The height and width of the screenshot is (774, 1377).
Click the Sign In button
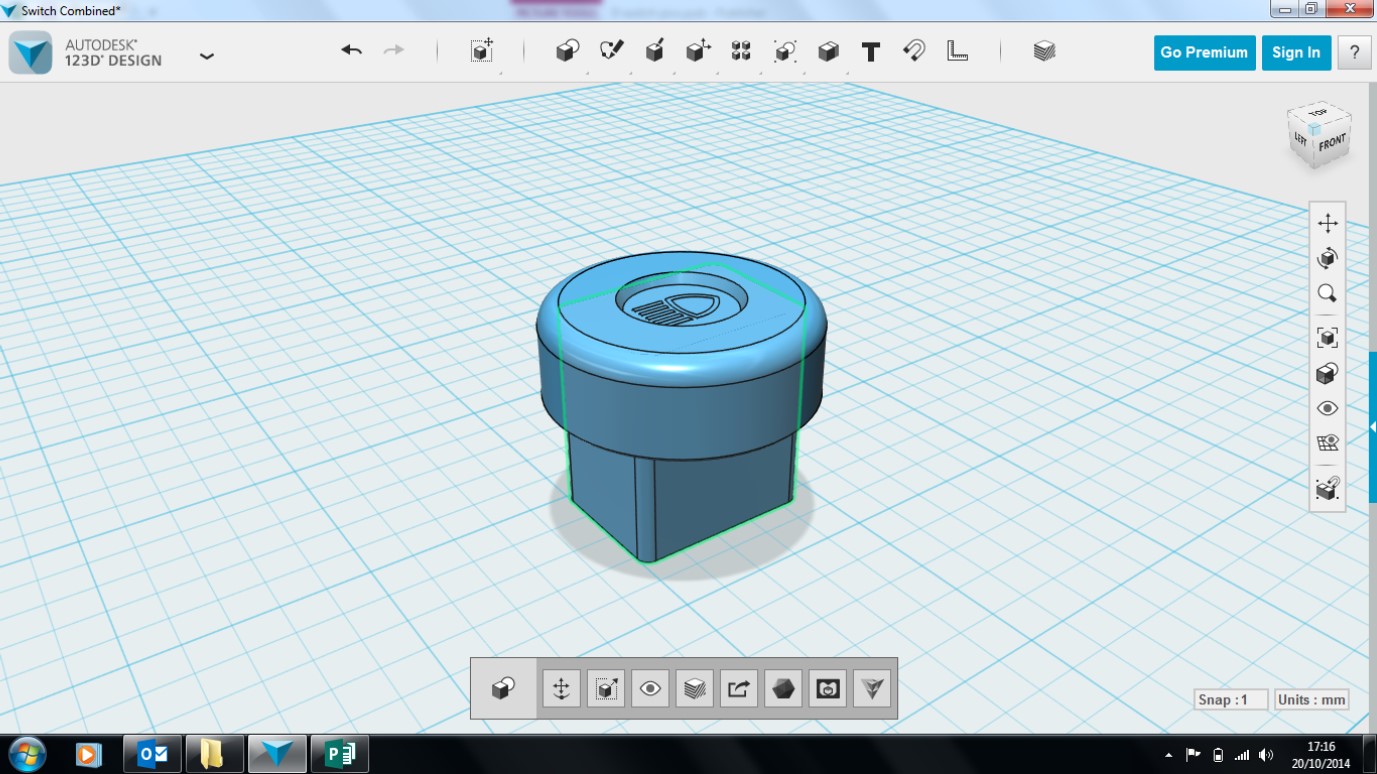point(1295,53)
